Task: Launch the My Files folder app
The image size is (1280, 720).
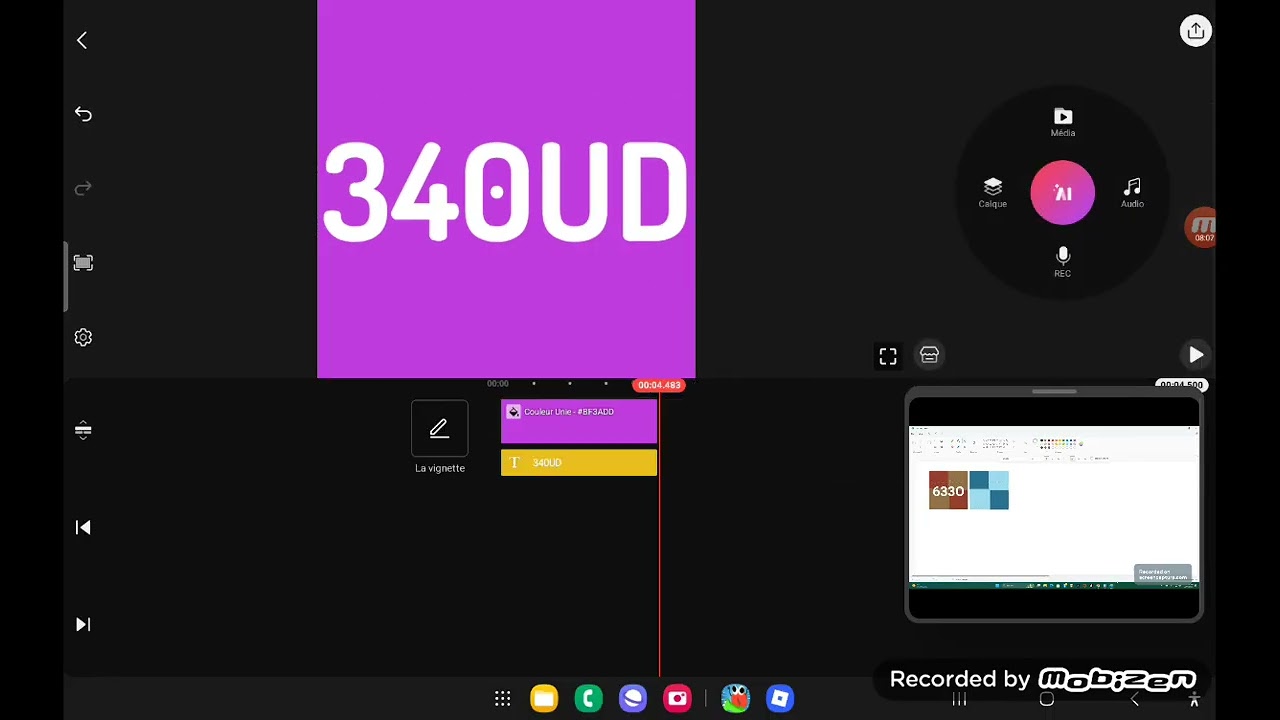Action: [x=544, y=699]
